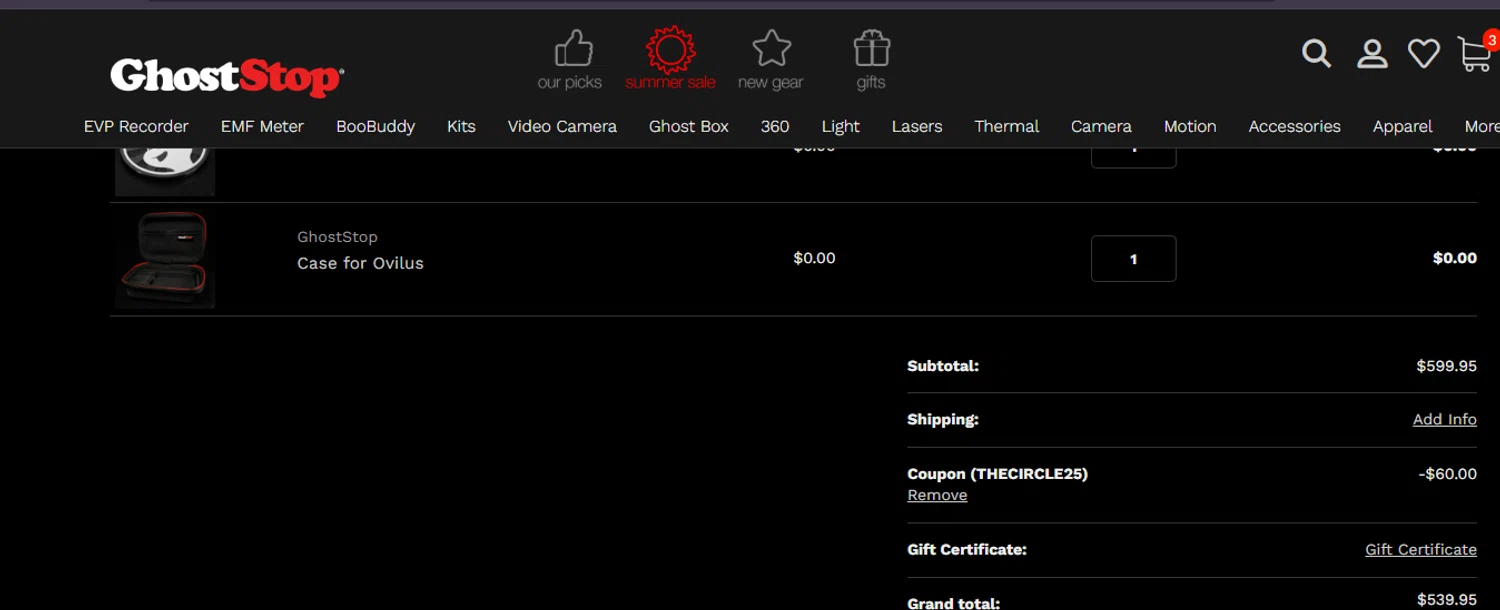Go to EMF Meter category

(262, 126)
